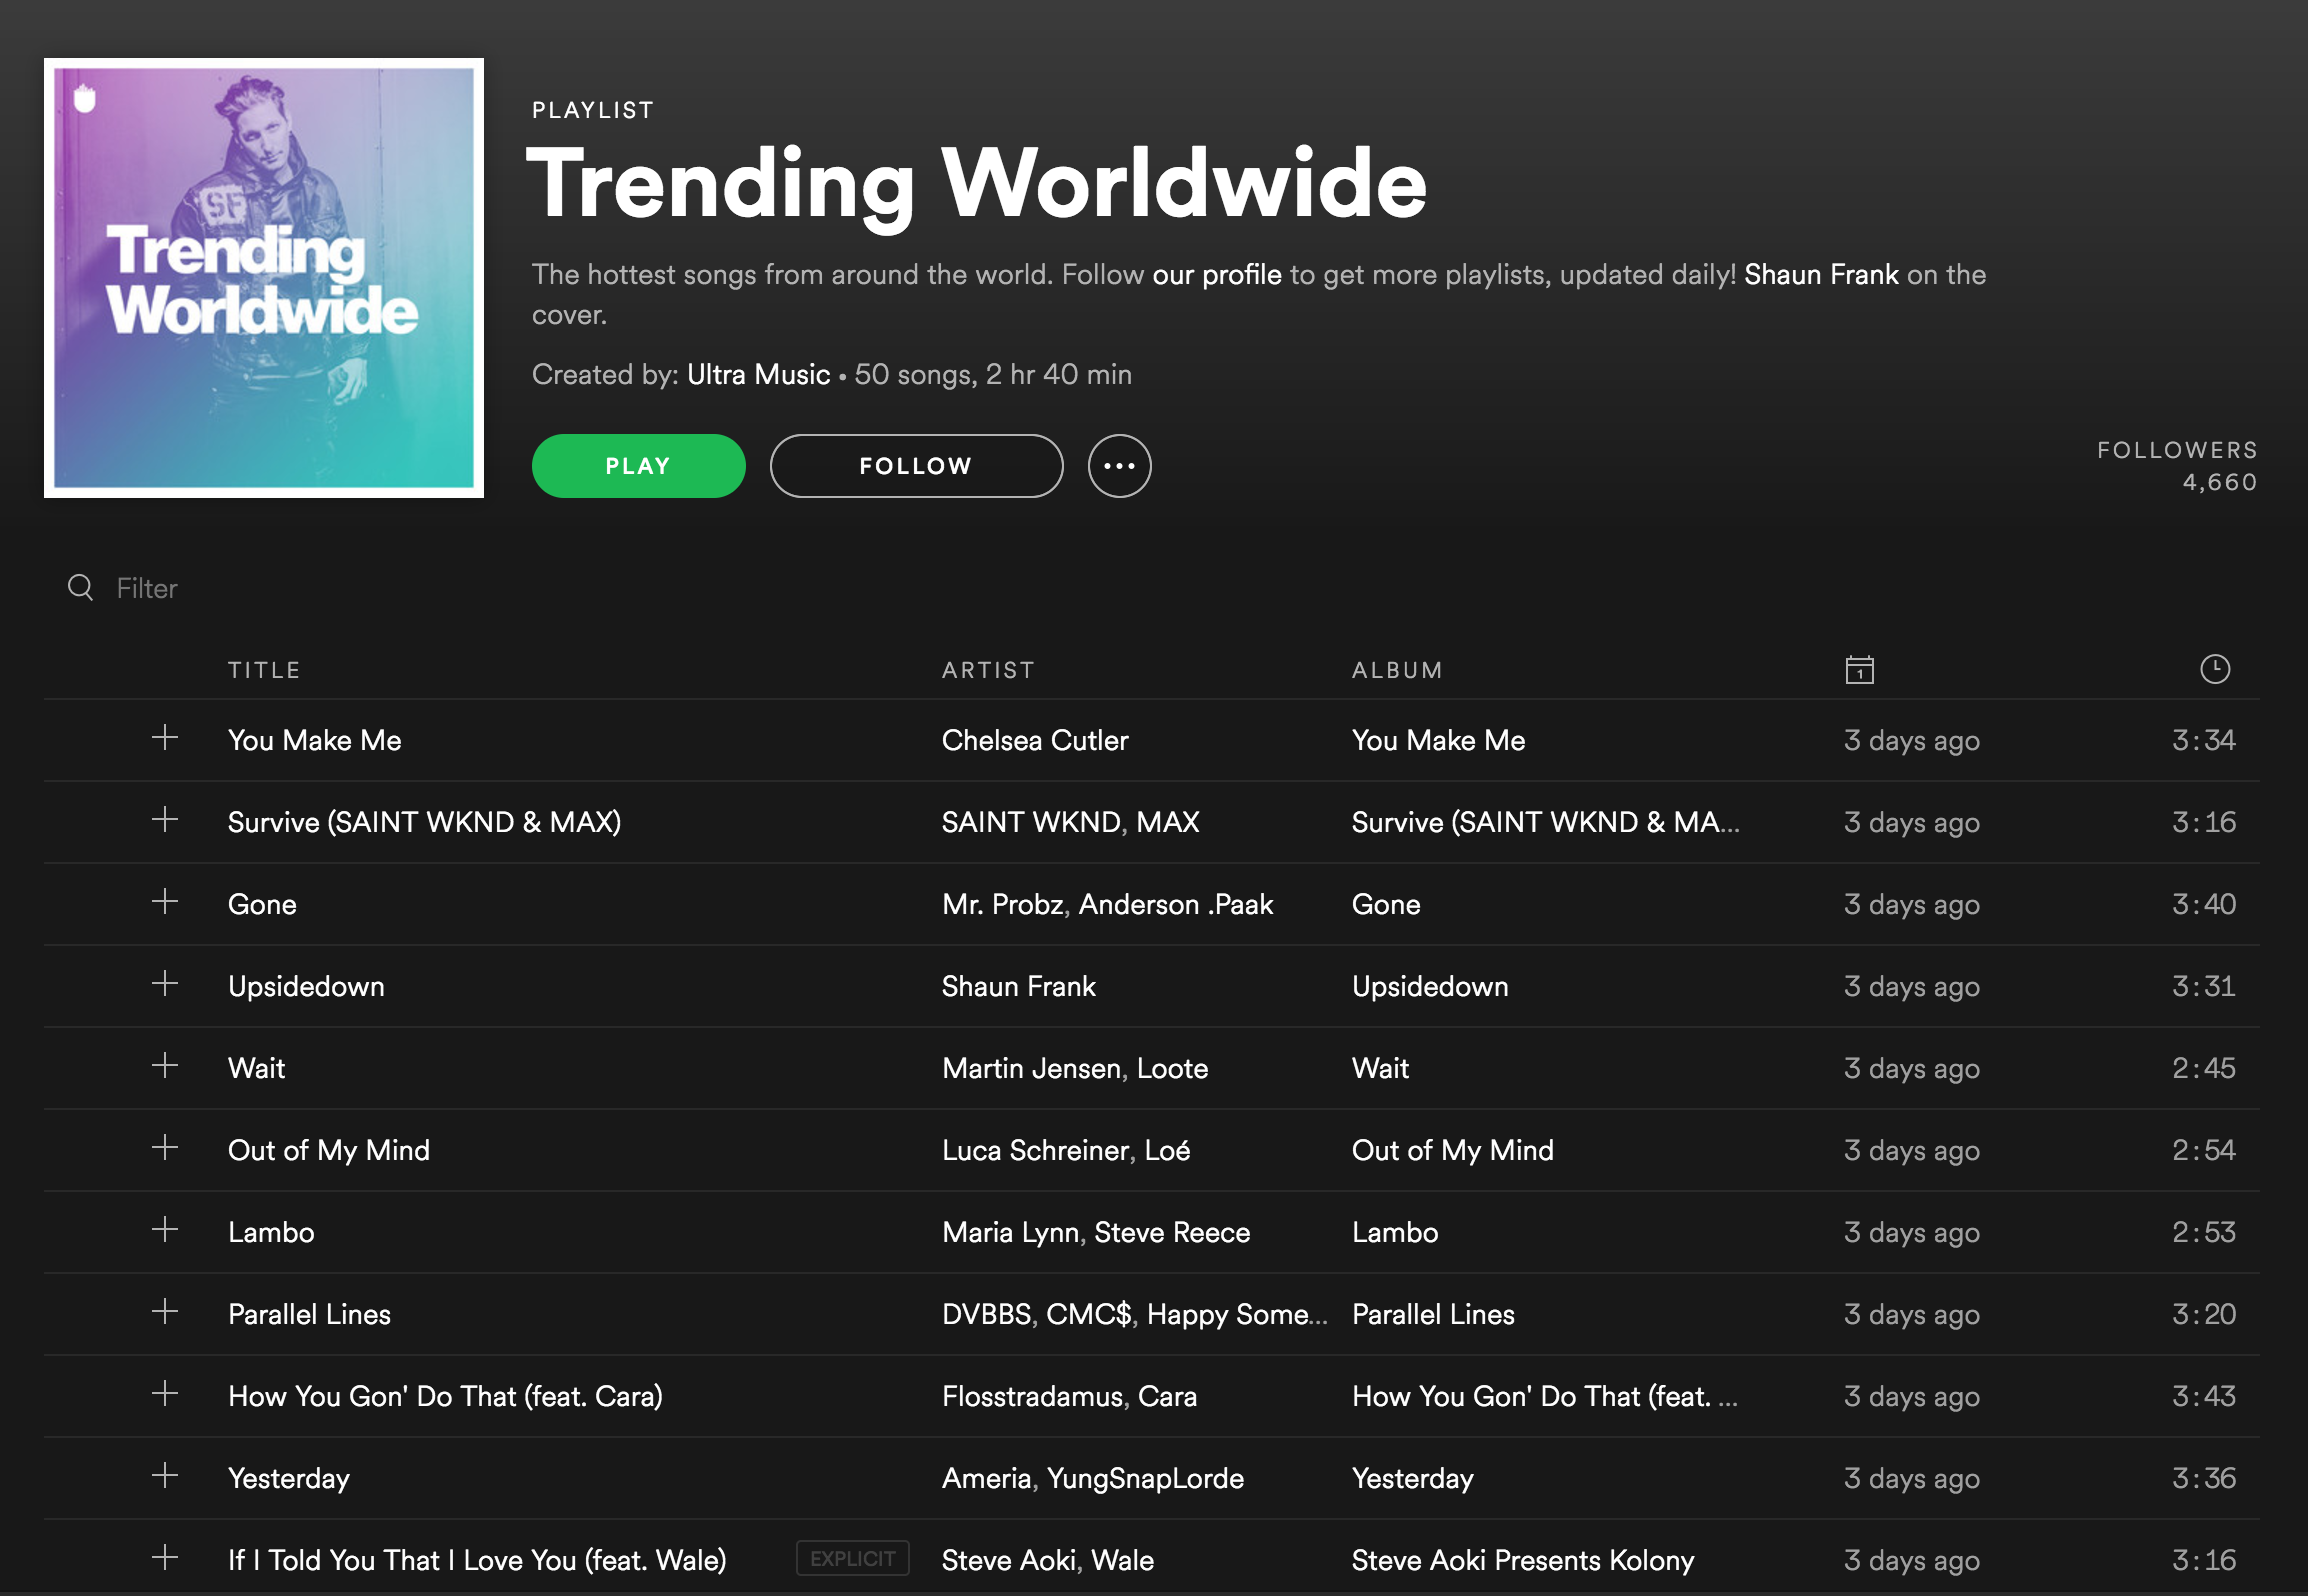Add "You Make Me" with its plus icon
The height and width of the screenshot is (1596, 2308).
click(x=165, y=738)
